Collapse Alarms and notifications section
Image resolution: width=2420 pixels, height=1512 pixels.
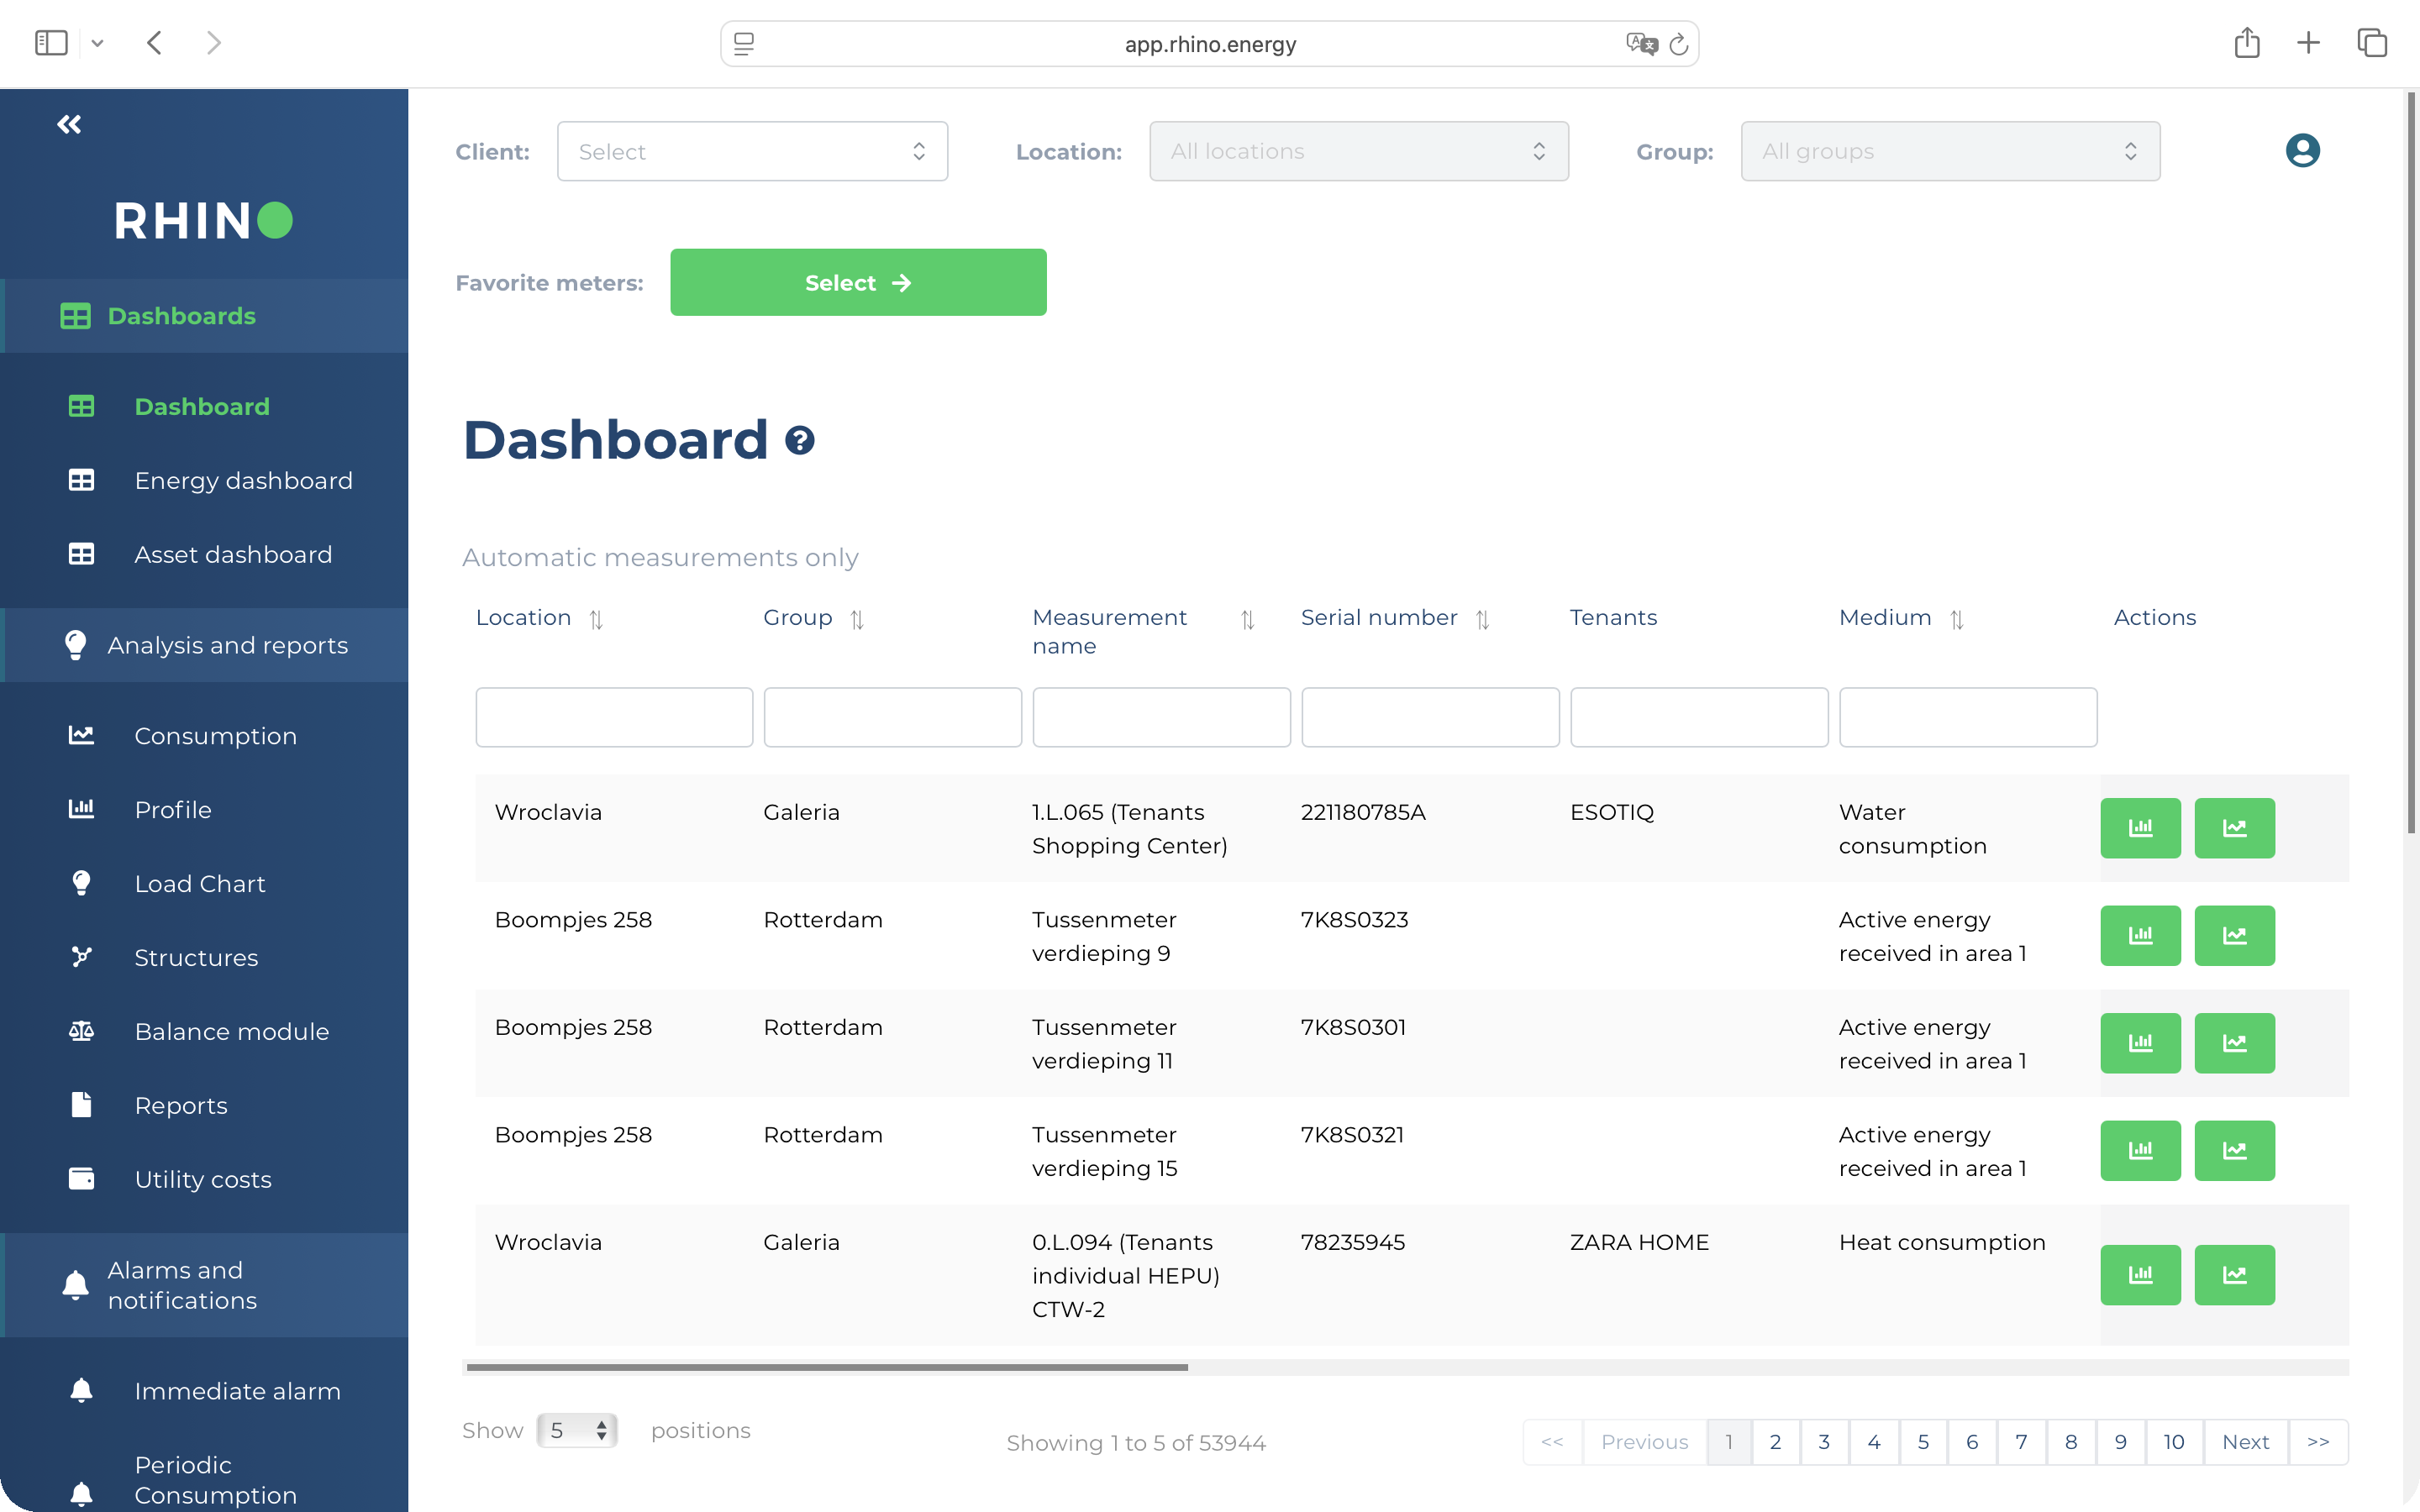click(204, 1285)
